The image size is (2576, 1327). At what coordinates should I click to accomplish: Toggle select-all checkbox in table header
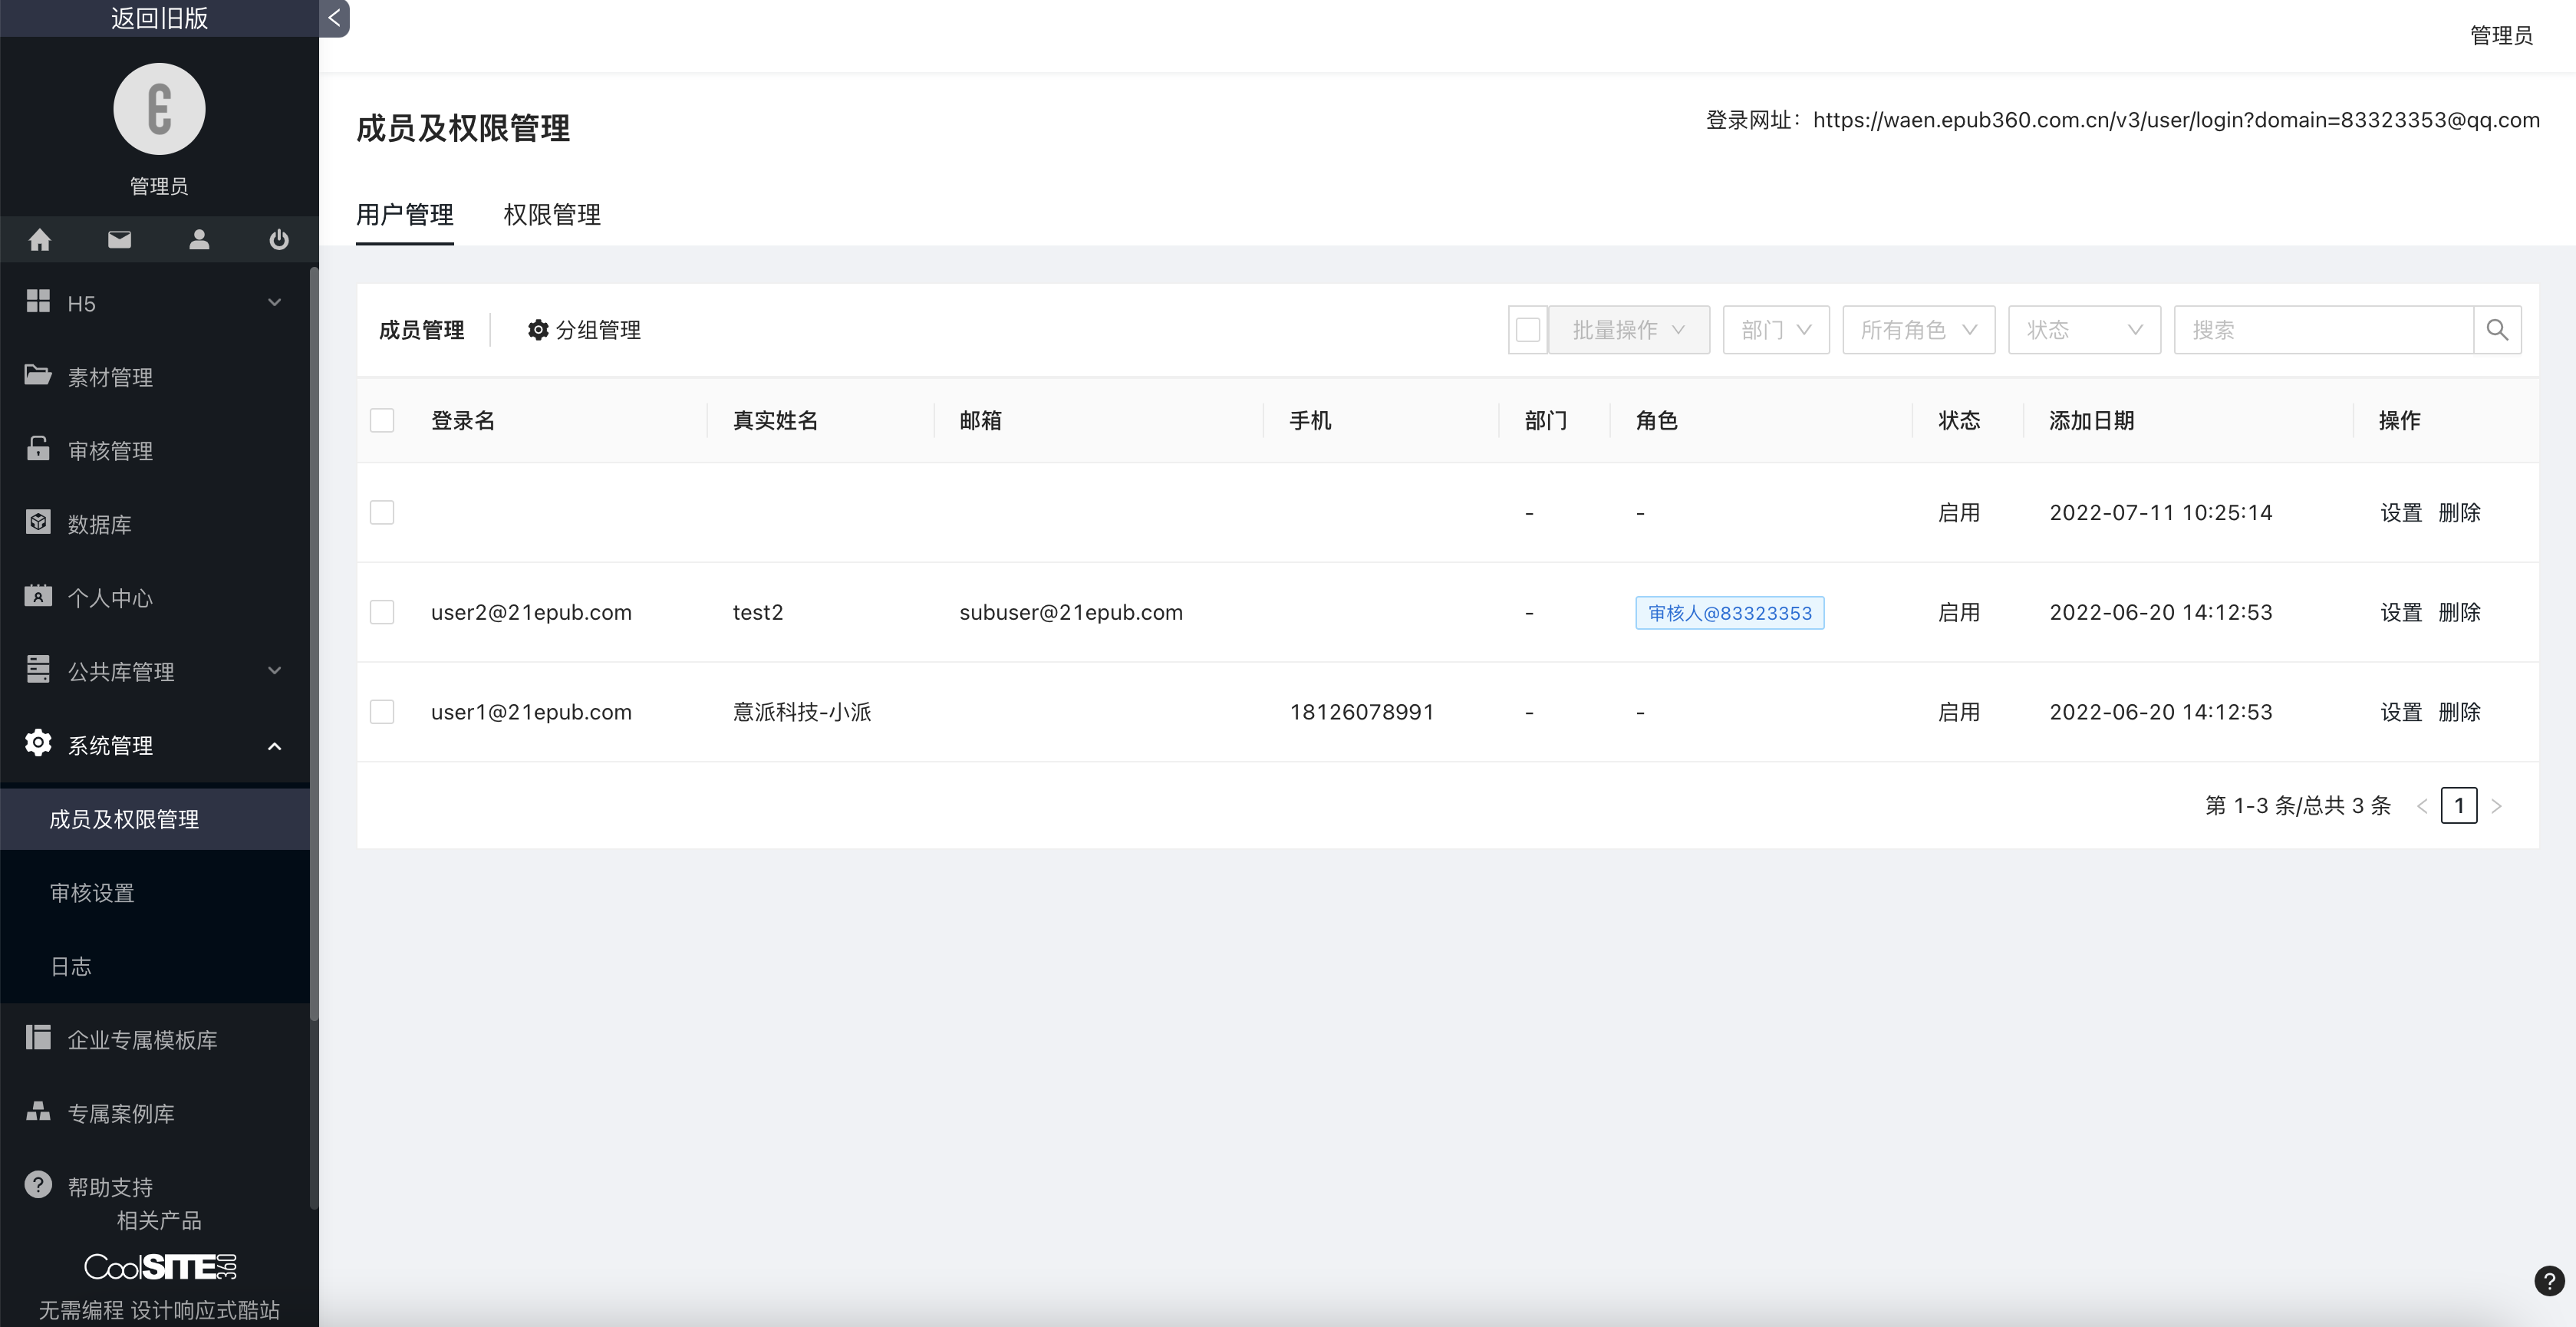click(382, 420)
